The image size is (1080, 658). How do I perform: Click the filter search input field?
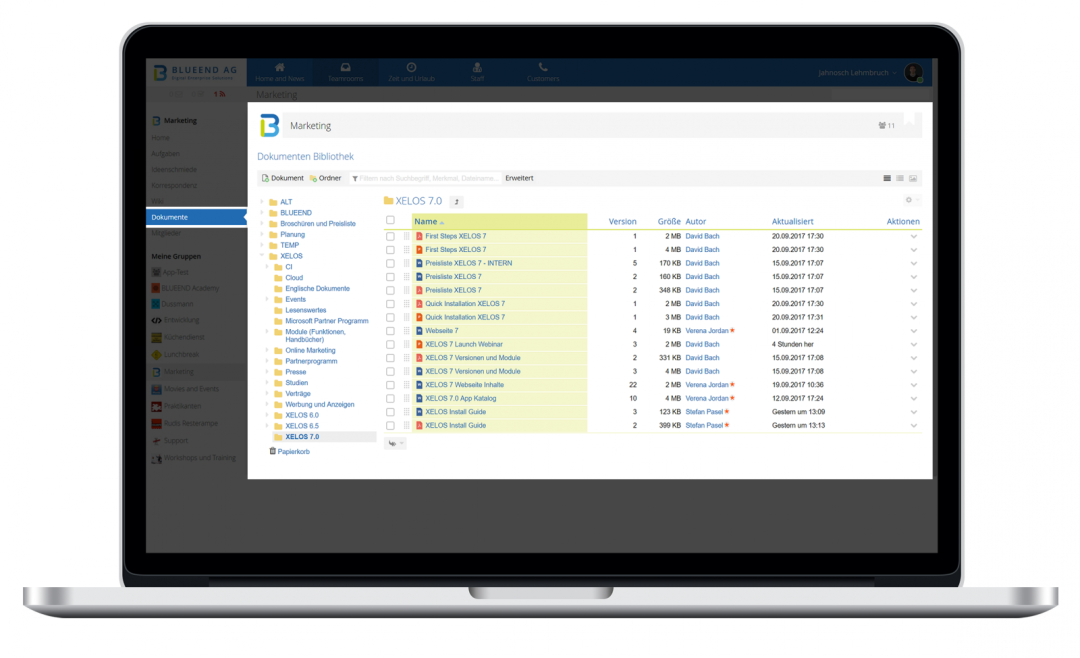pos(427,178)
